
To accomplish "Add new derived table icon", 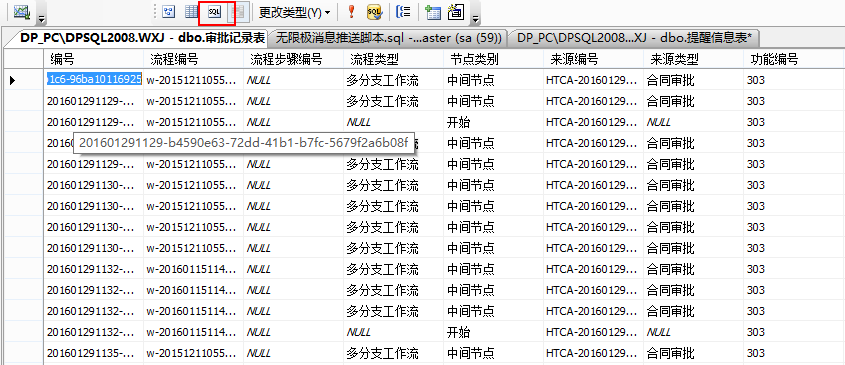I will 456,12.
